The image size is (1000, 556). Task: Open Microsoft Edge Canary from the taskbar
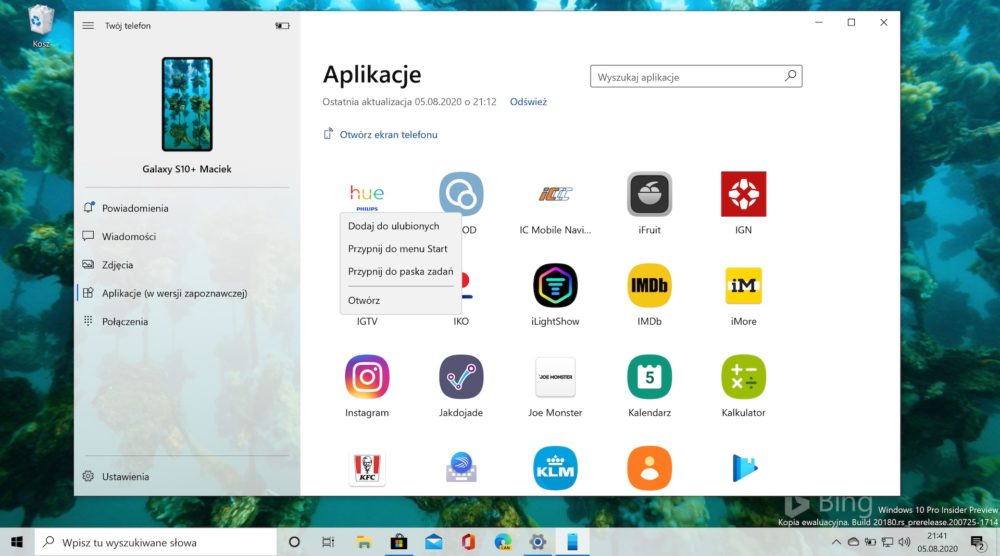pyautogui.click(x=503, y=542)
